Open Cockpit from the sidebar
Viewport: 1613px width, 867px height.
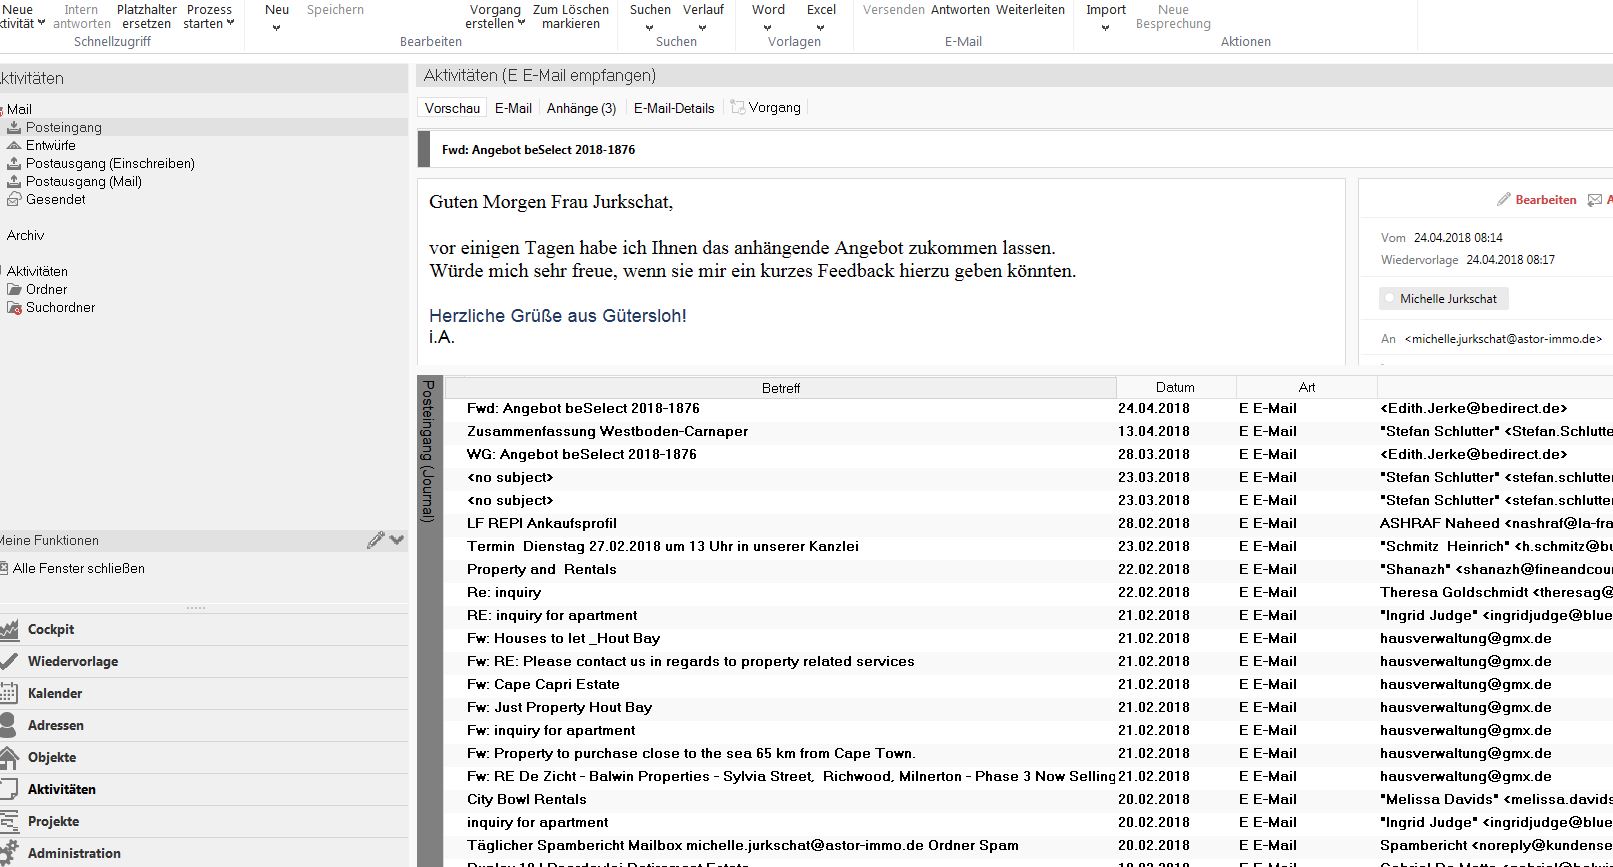click(x=50, y=629)
